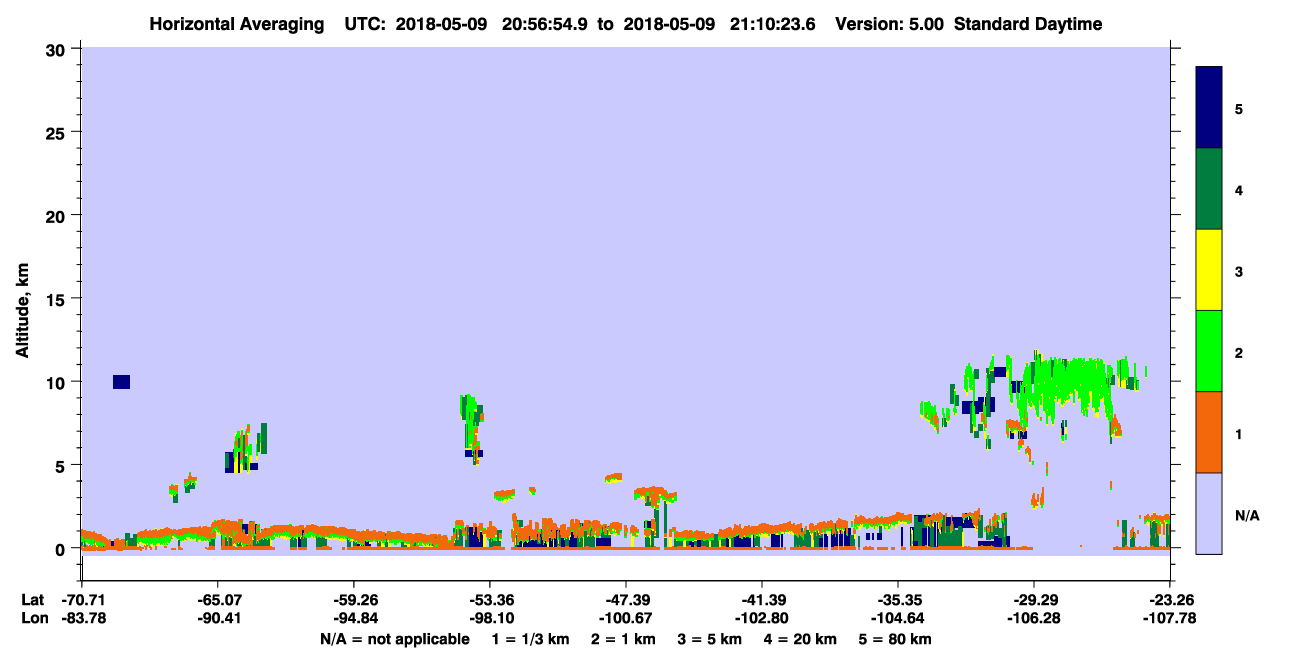The width and height of the screenshot is (1300, 667).
Task: Click the orange colorbar segment labeled 1
Action: pyautogui.click(x=1209, y=432)
